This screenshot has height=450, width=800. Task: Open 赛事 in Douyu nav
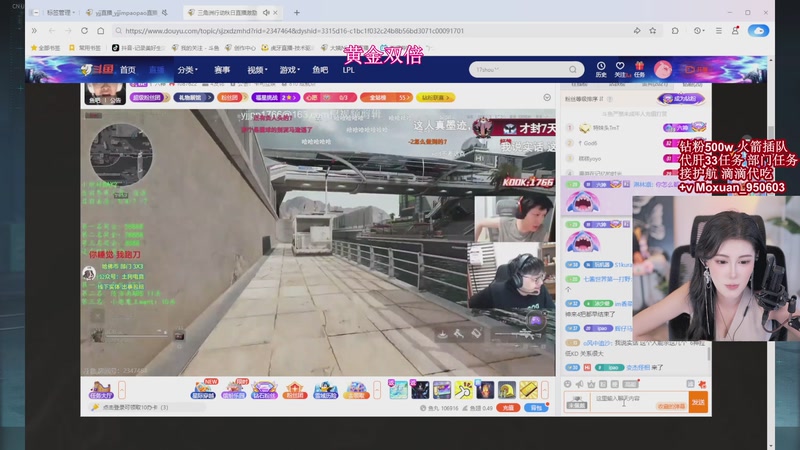[222, 70]
